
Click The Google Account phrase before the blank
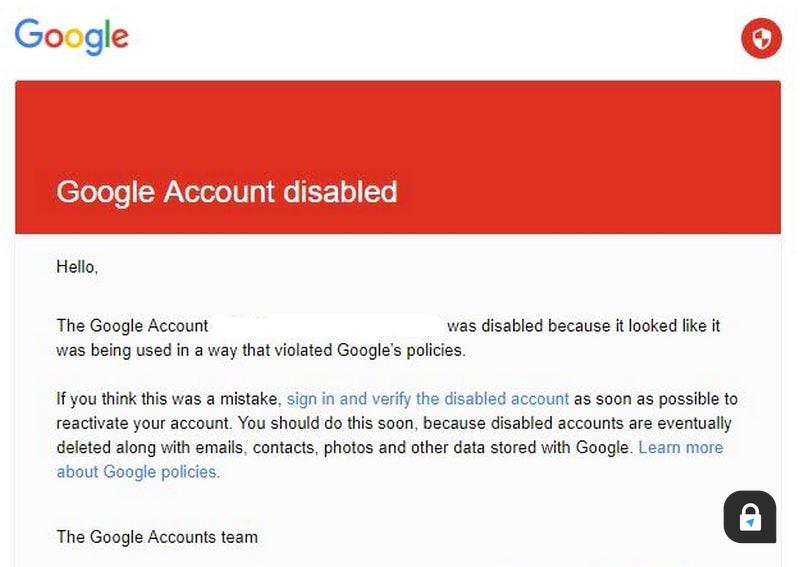pyautogui.click(x=132, y=326)
